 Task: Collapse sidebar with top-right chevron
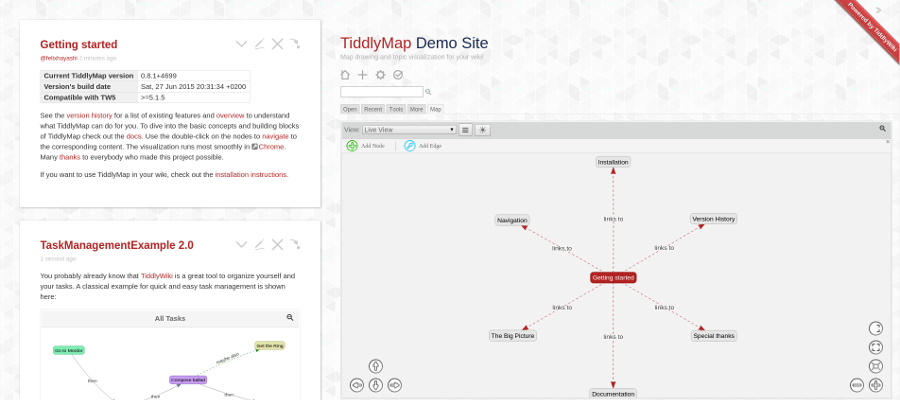pos(878,10)
